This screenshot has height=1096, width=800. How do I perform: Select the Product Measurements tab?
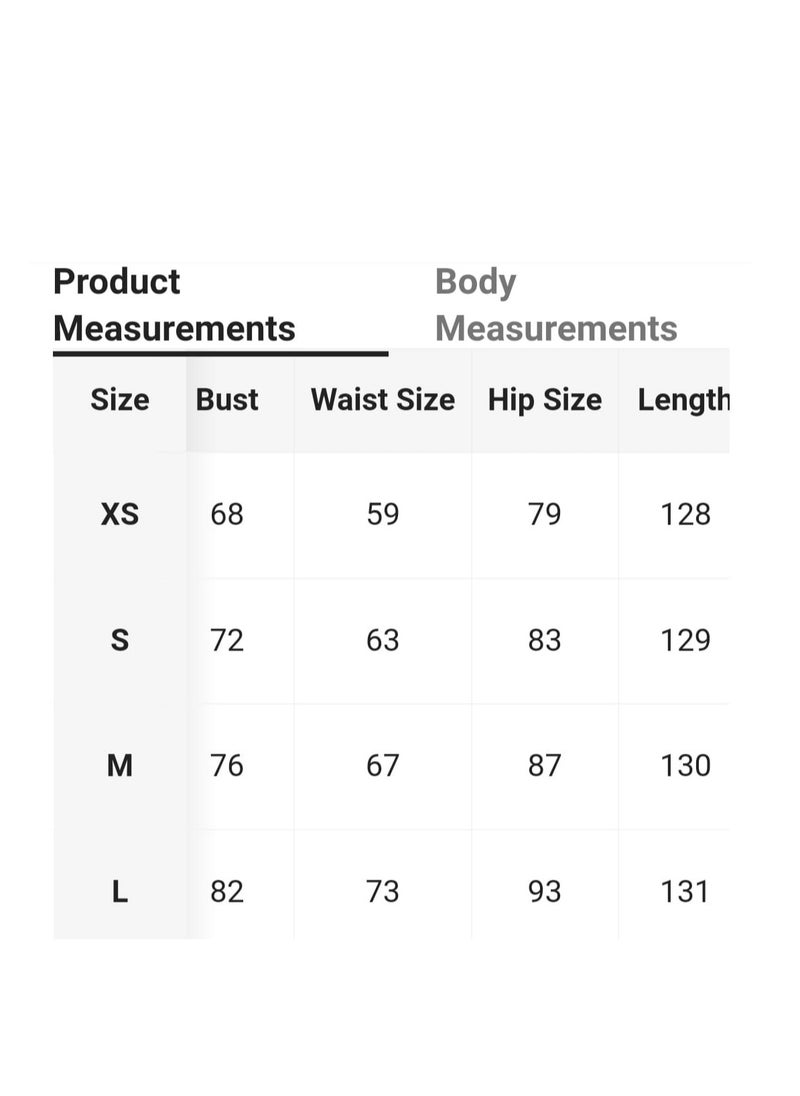(175, 305)
